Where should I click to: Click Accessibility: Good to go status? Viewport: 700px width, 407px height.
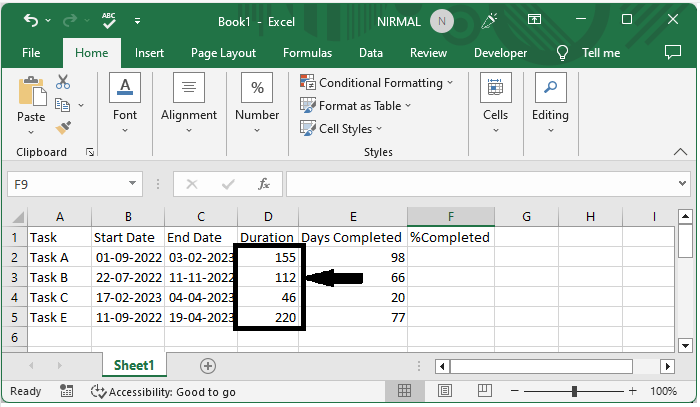[x=163, y=391]
